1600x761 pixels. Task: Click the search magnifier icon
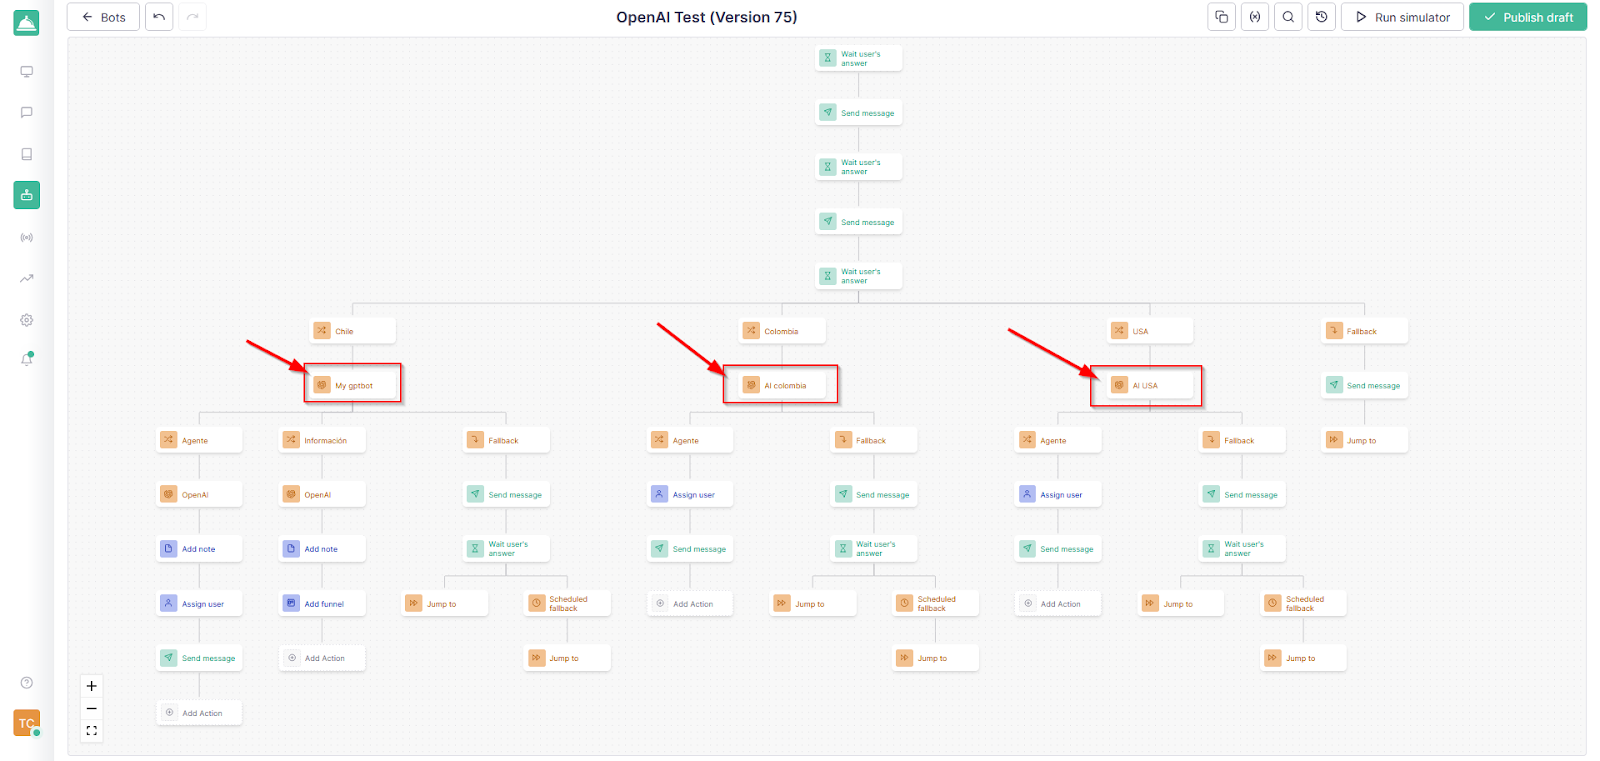coord(1288,17)
